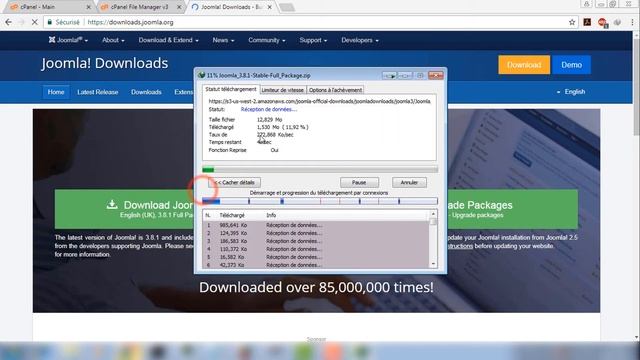Click the blue Demo button

(x=571, y=65)
